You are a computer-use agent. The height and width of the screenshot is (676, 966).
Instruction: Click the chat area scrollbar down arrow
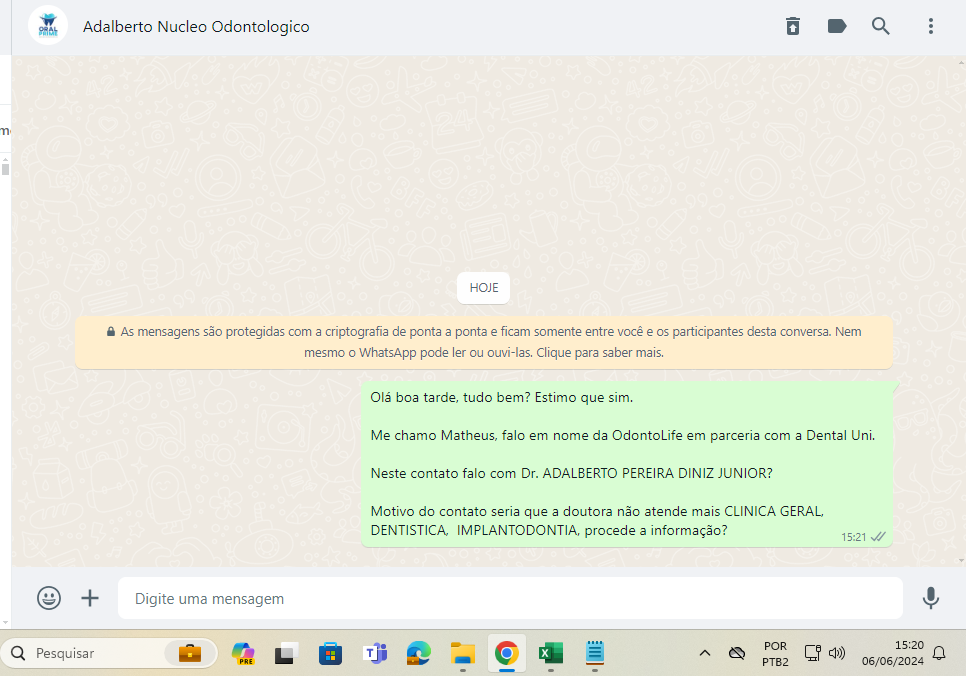click(x=962, y=561)
